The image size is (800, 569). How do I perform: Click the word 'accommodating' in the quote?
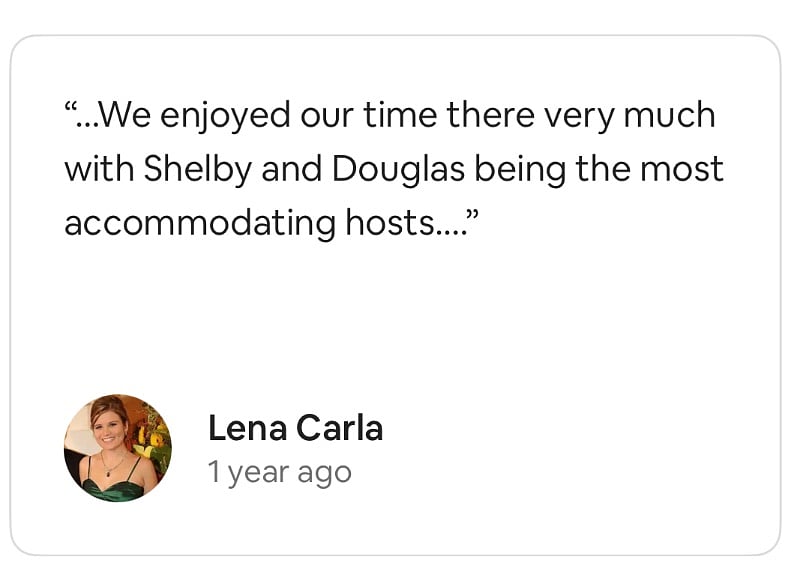[x=200, y=224]
